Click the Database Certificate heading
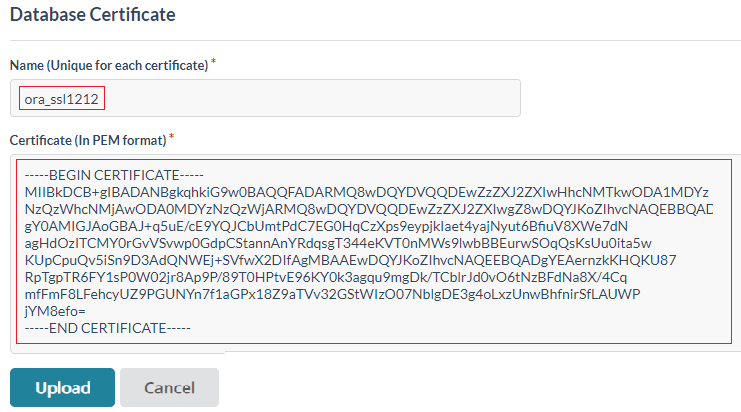The width and height of the screenshot is (741, 412). [93, 15]
